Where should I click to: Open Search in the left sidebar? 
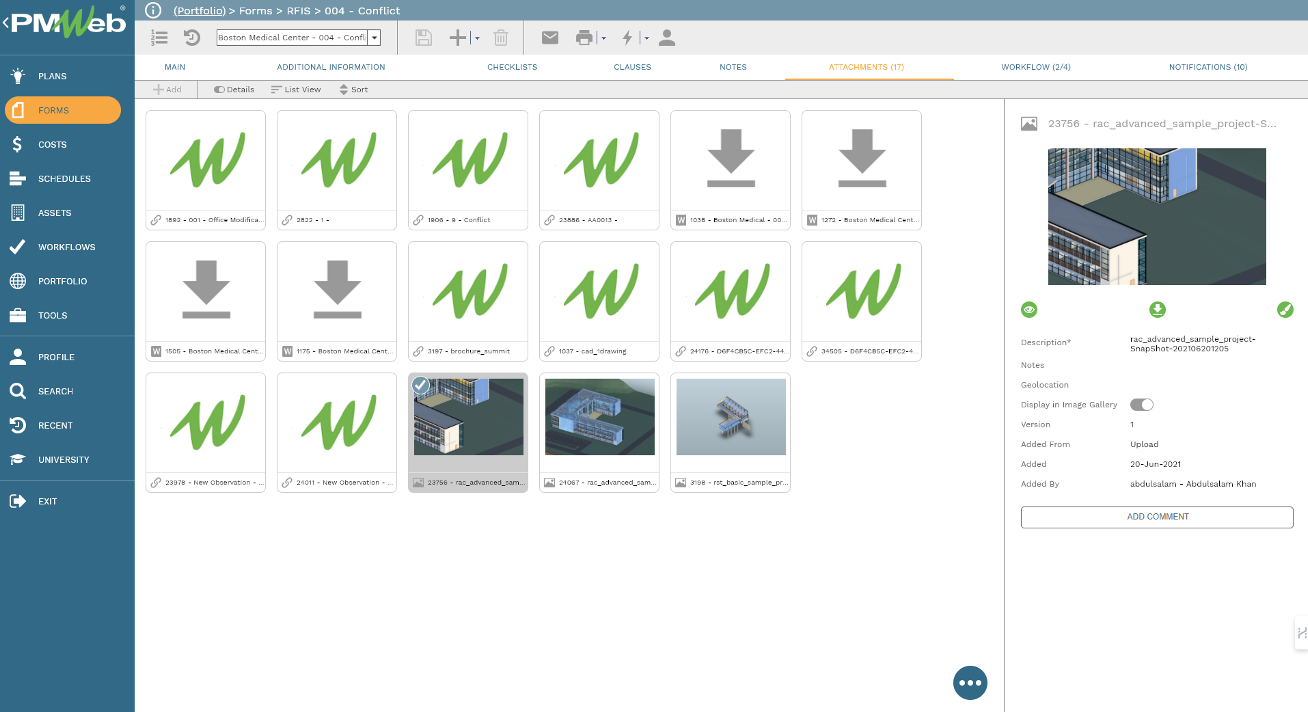pos(67,392)
